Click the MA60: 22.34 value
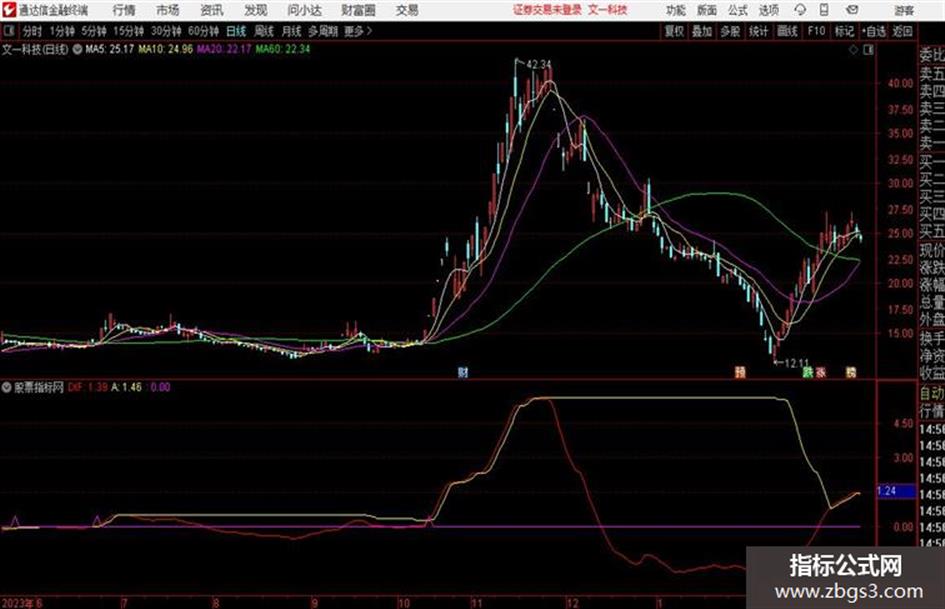Viewport: 945px width, 609px height. (x=282, y=49)
